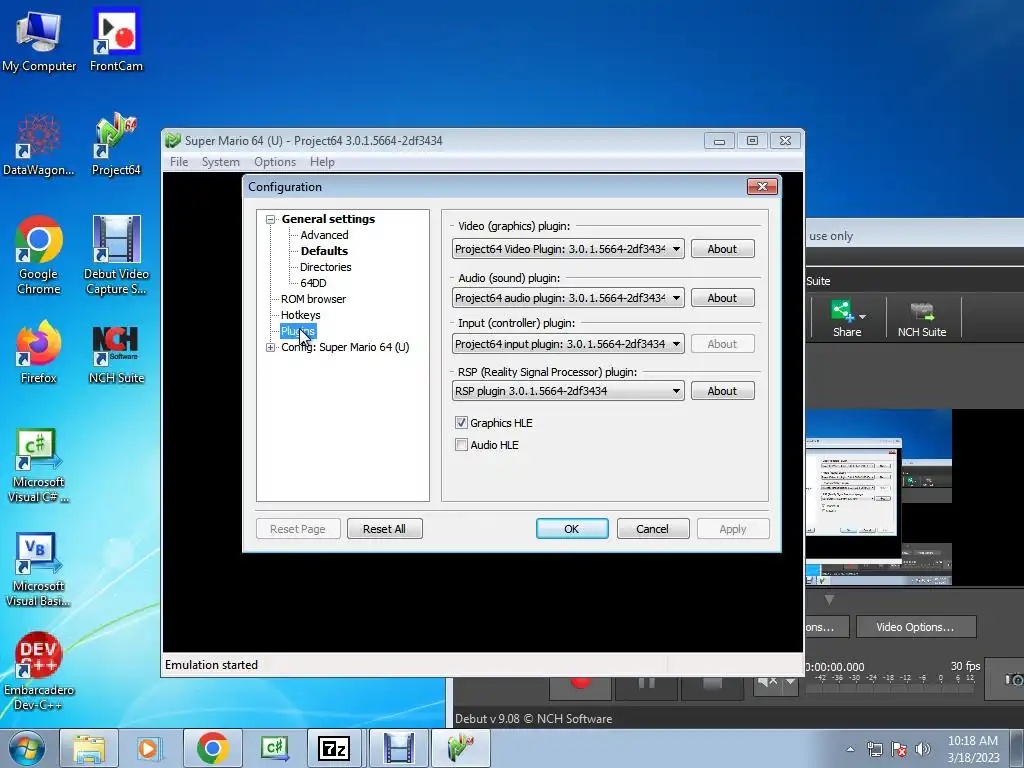Open Windows Explorer from taskbar
The width and height of the screenshot is (1024, 768).
[x=89, y=748]
